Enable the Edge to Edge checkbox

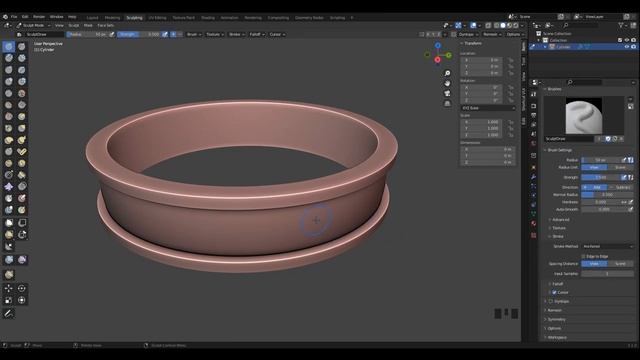(584, 256)
